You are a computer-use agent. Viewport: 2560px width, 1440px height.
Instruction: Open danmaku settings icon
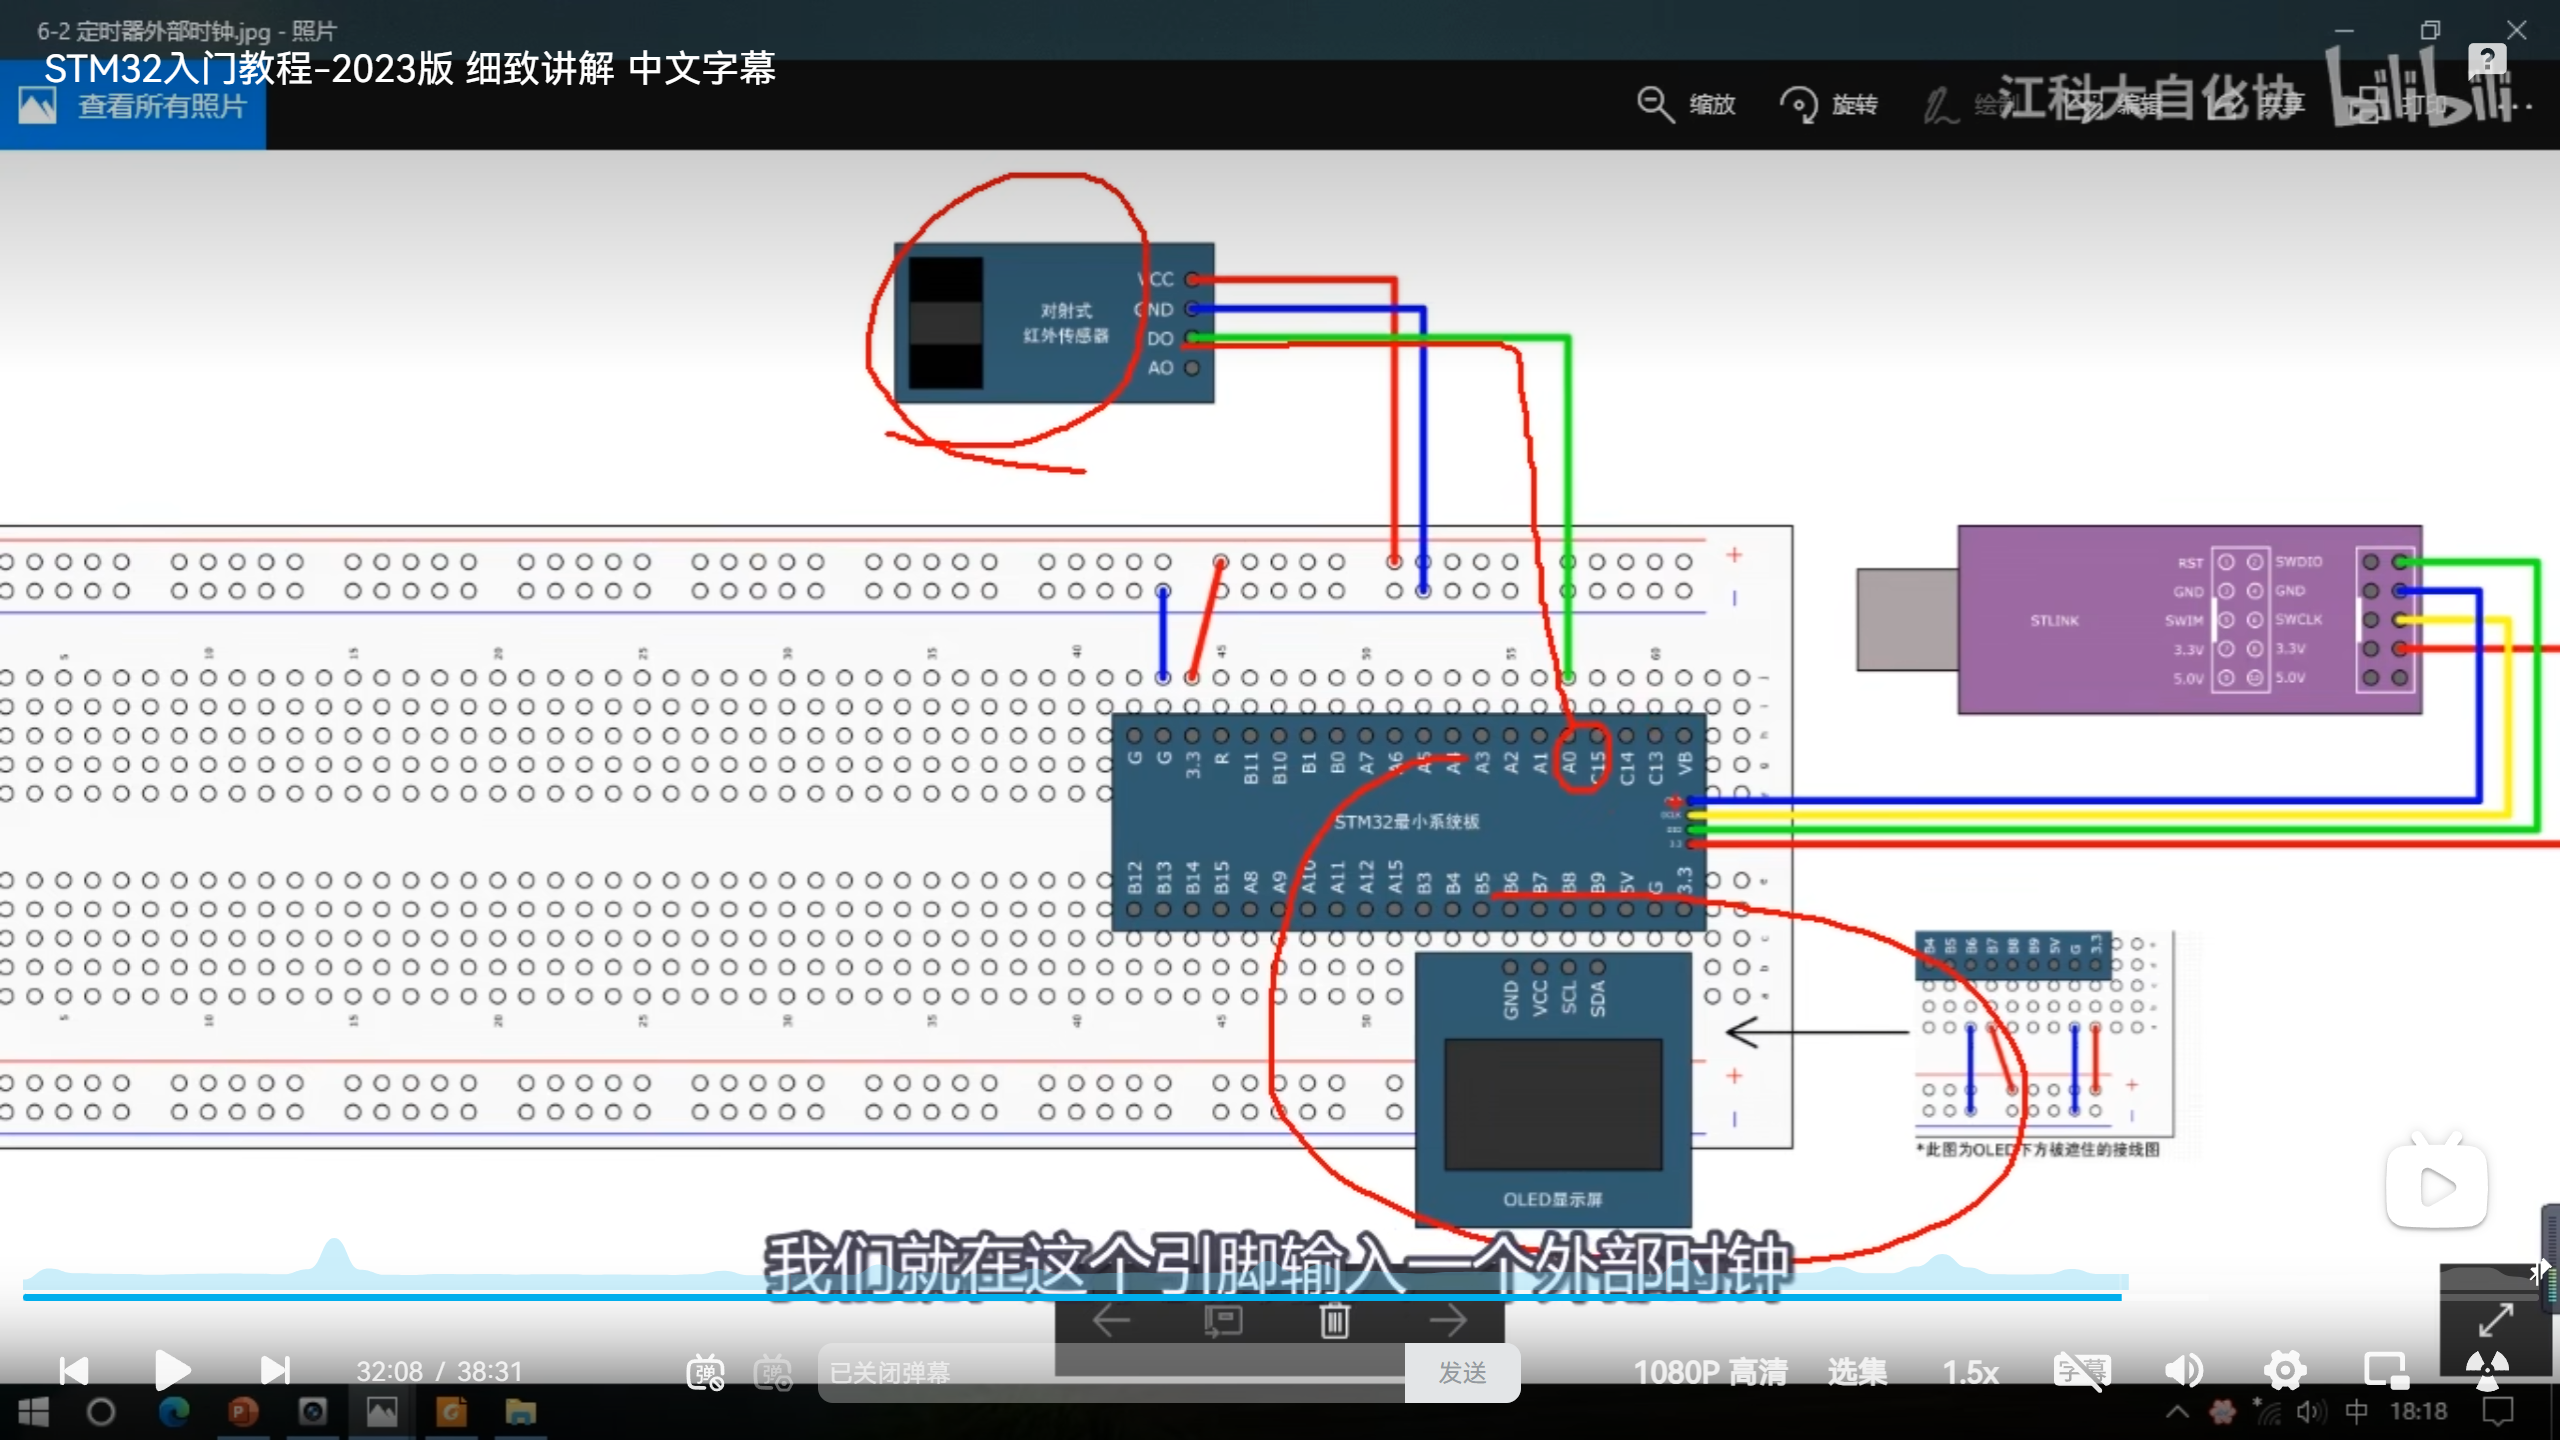tap(773, 1372)
